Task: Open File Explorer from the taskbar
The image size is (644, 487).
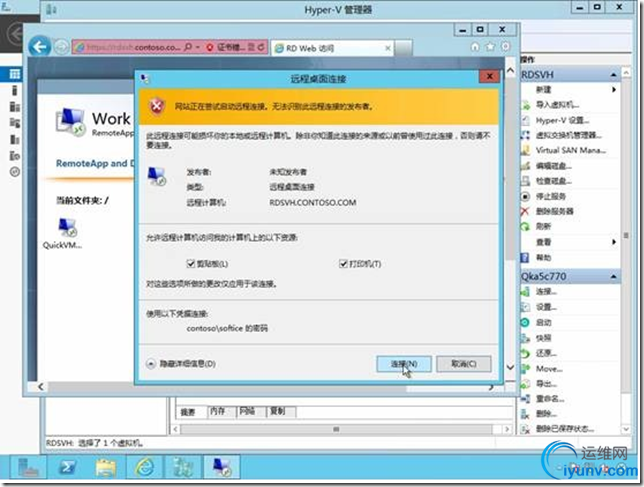Action: pyautogui.click(x=106, y=467)
